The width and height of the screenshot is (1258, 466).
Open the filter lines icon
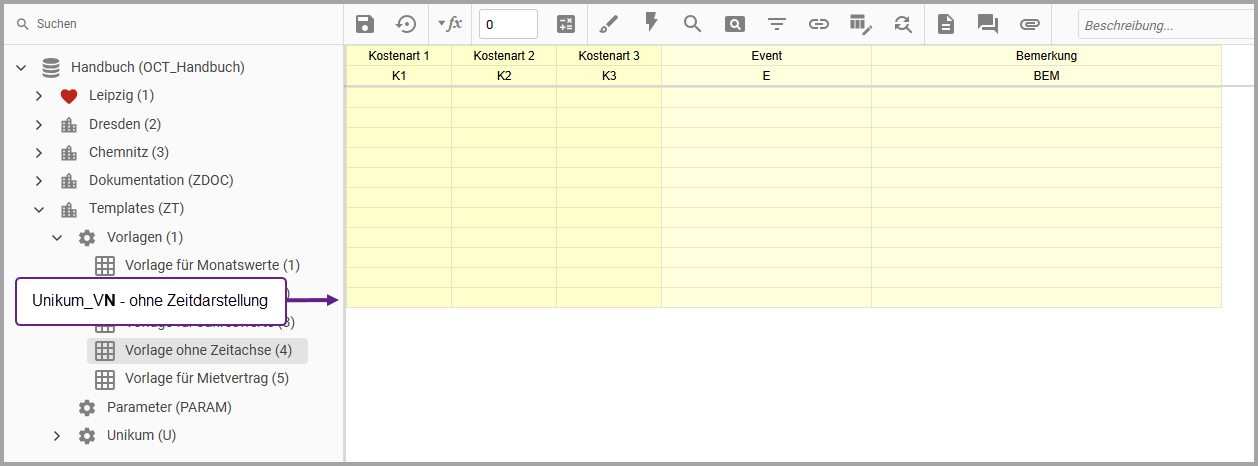(x=776, y=24)
